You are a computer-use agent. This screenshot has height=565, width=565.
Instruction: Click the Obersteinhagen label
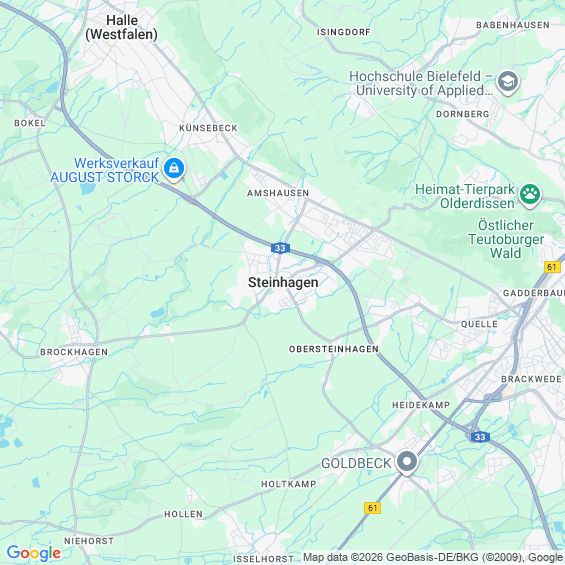334,349
